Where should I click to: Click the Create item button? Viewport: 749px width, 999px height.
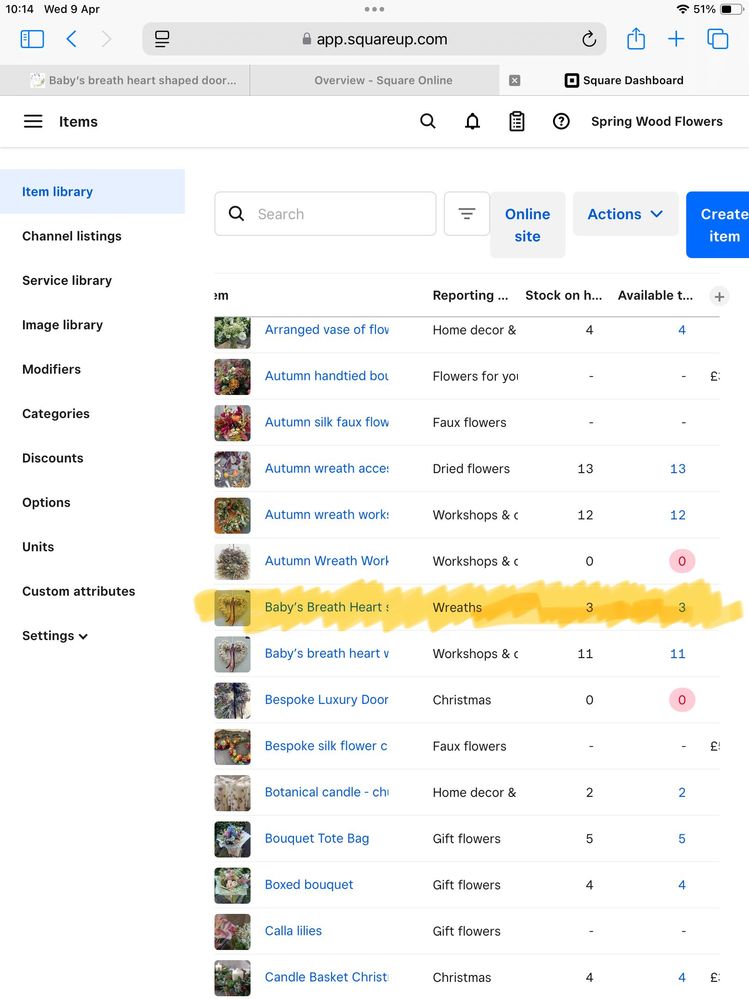pyautogui.click(x=720, y=225)
